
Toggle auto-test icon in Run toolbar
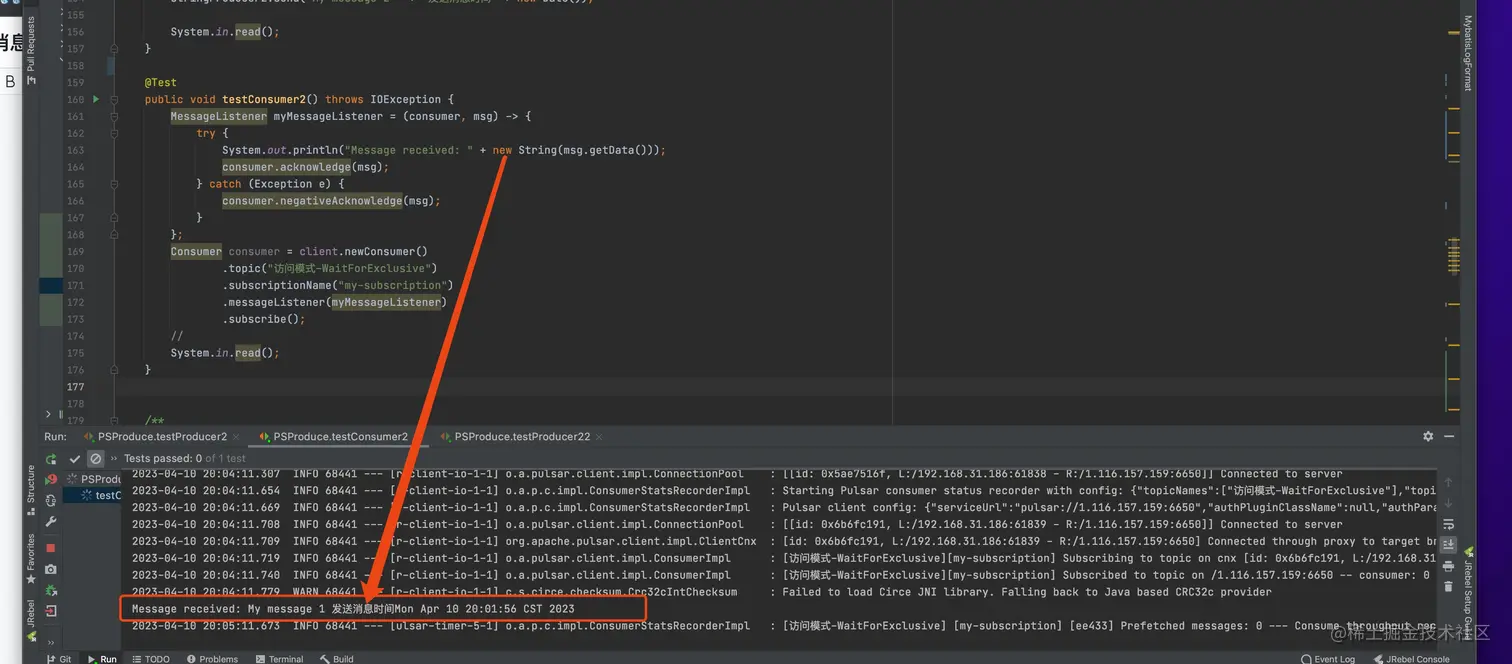pyautogui.click(x=51, y=501)
